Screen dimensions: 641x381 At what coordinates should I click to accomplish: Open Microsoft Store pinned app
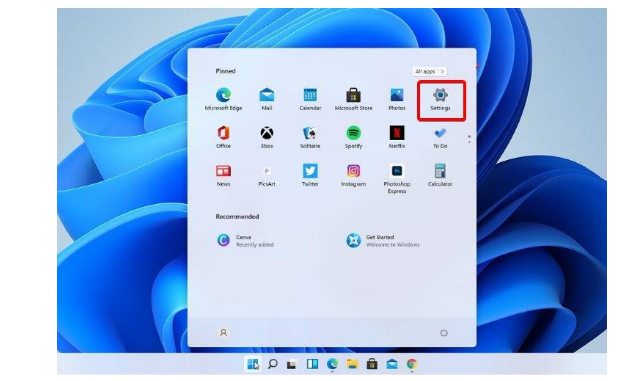coord(353,99)
